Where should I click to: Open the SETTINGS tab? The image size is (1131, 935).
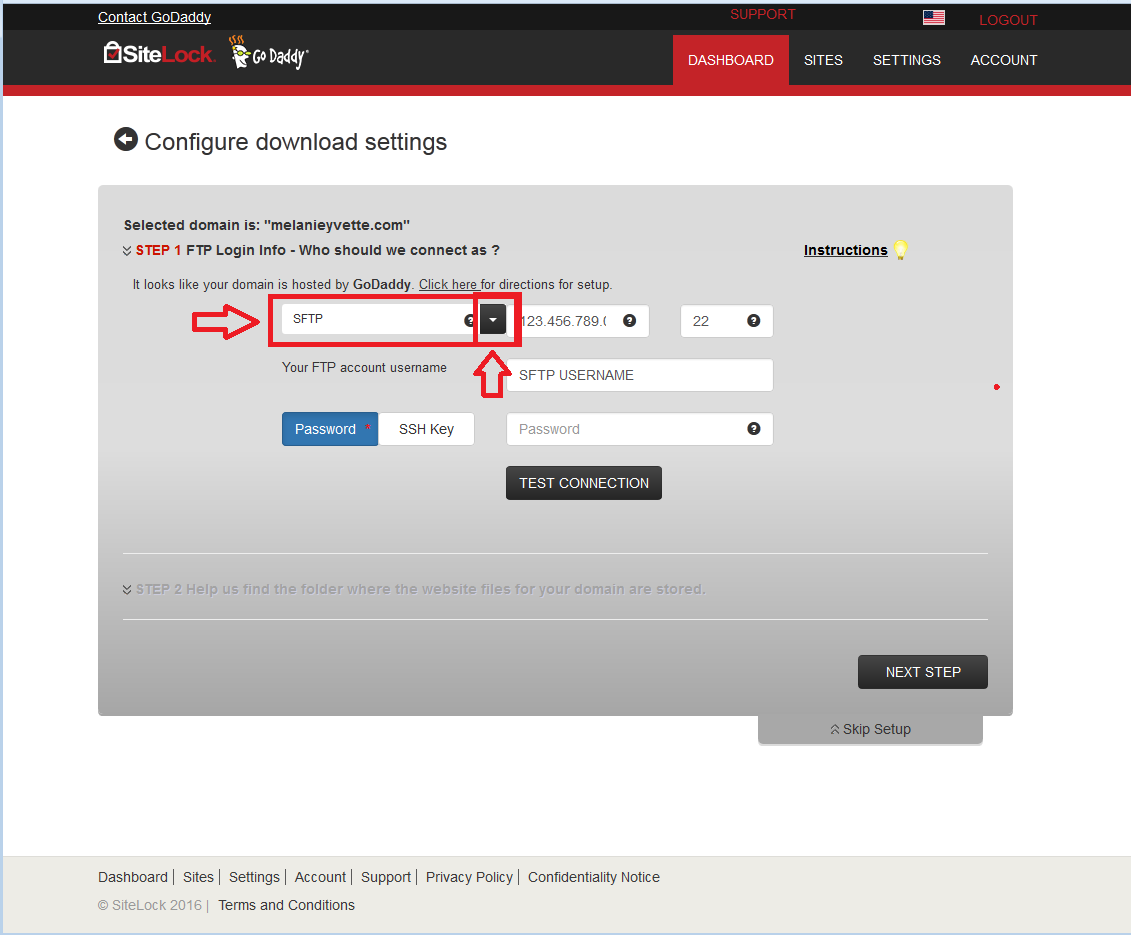(x=907, y=60)
